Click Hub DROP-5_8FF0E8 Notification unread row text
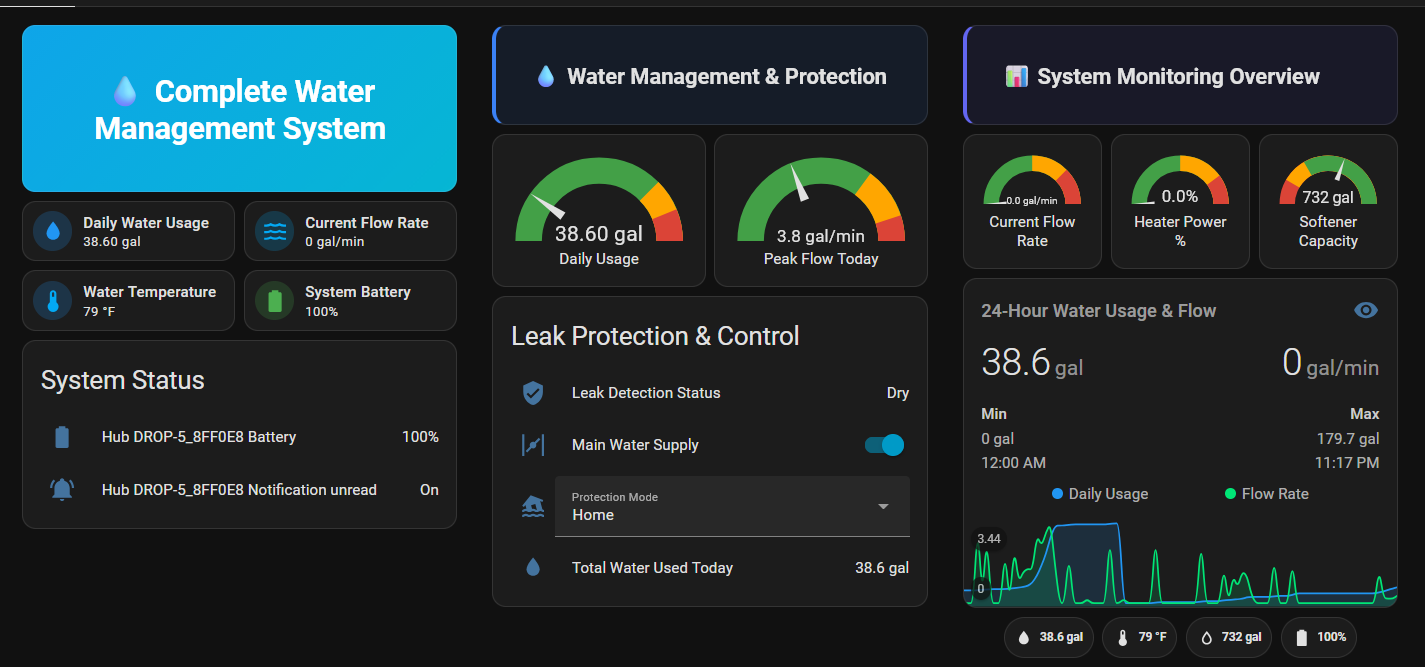This screenshot has height=667, width=1425. 239,490
